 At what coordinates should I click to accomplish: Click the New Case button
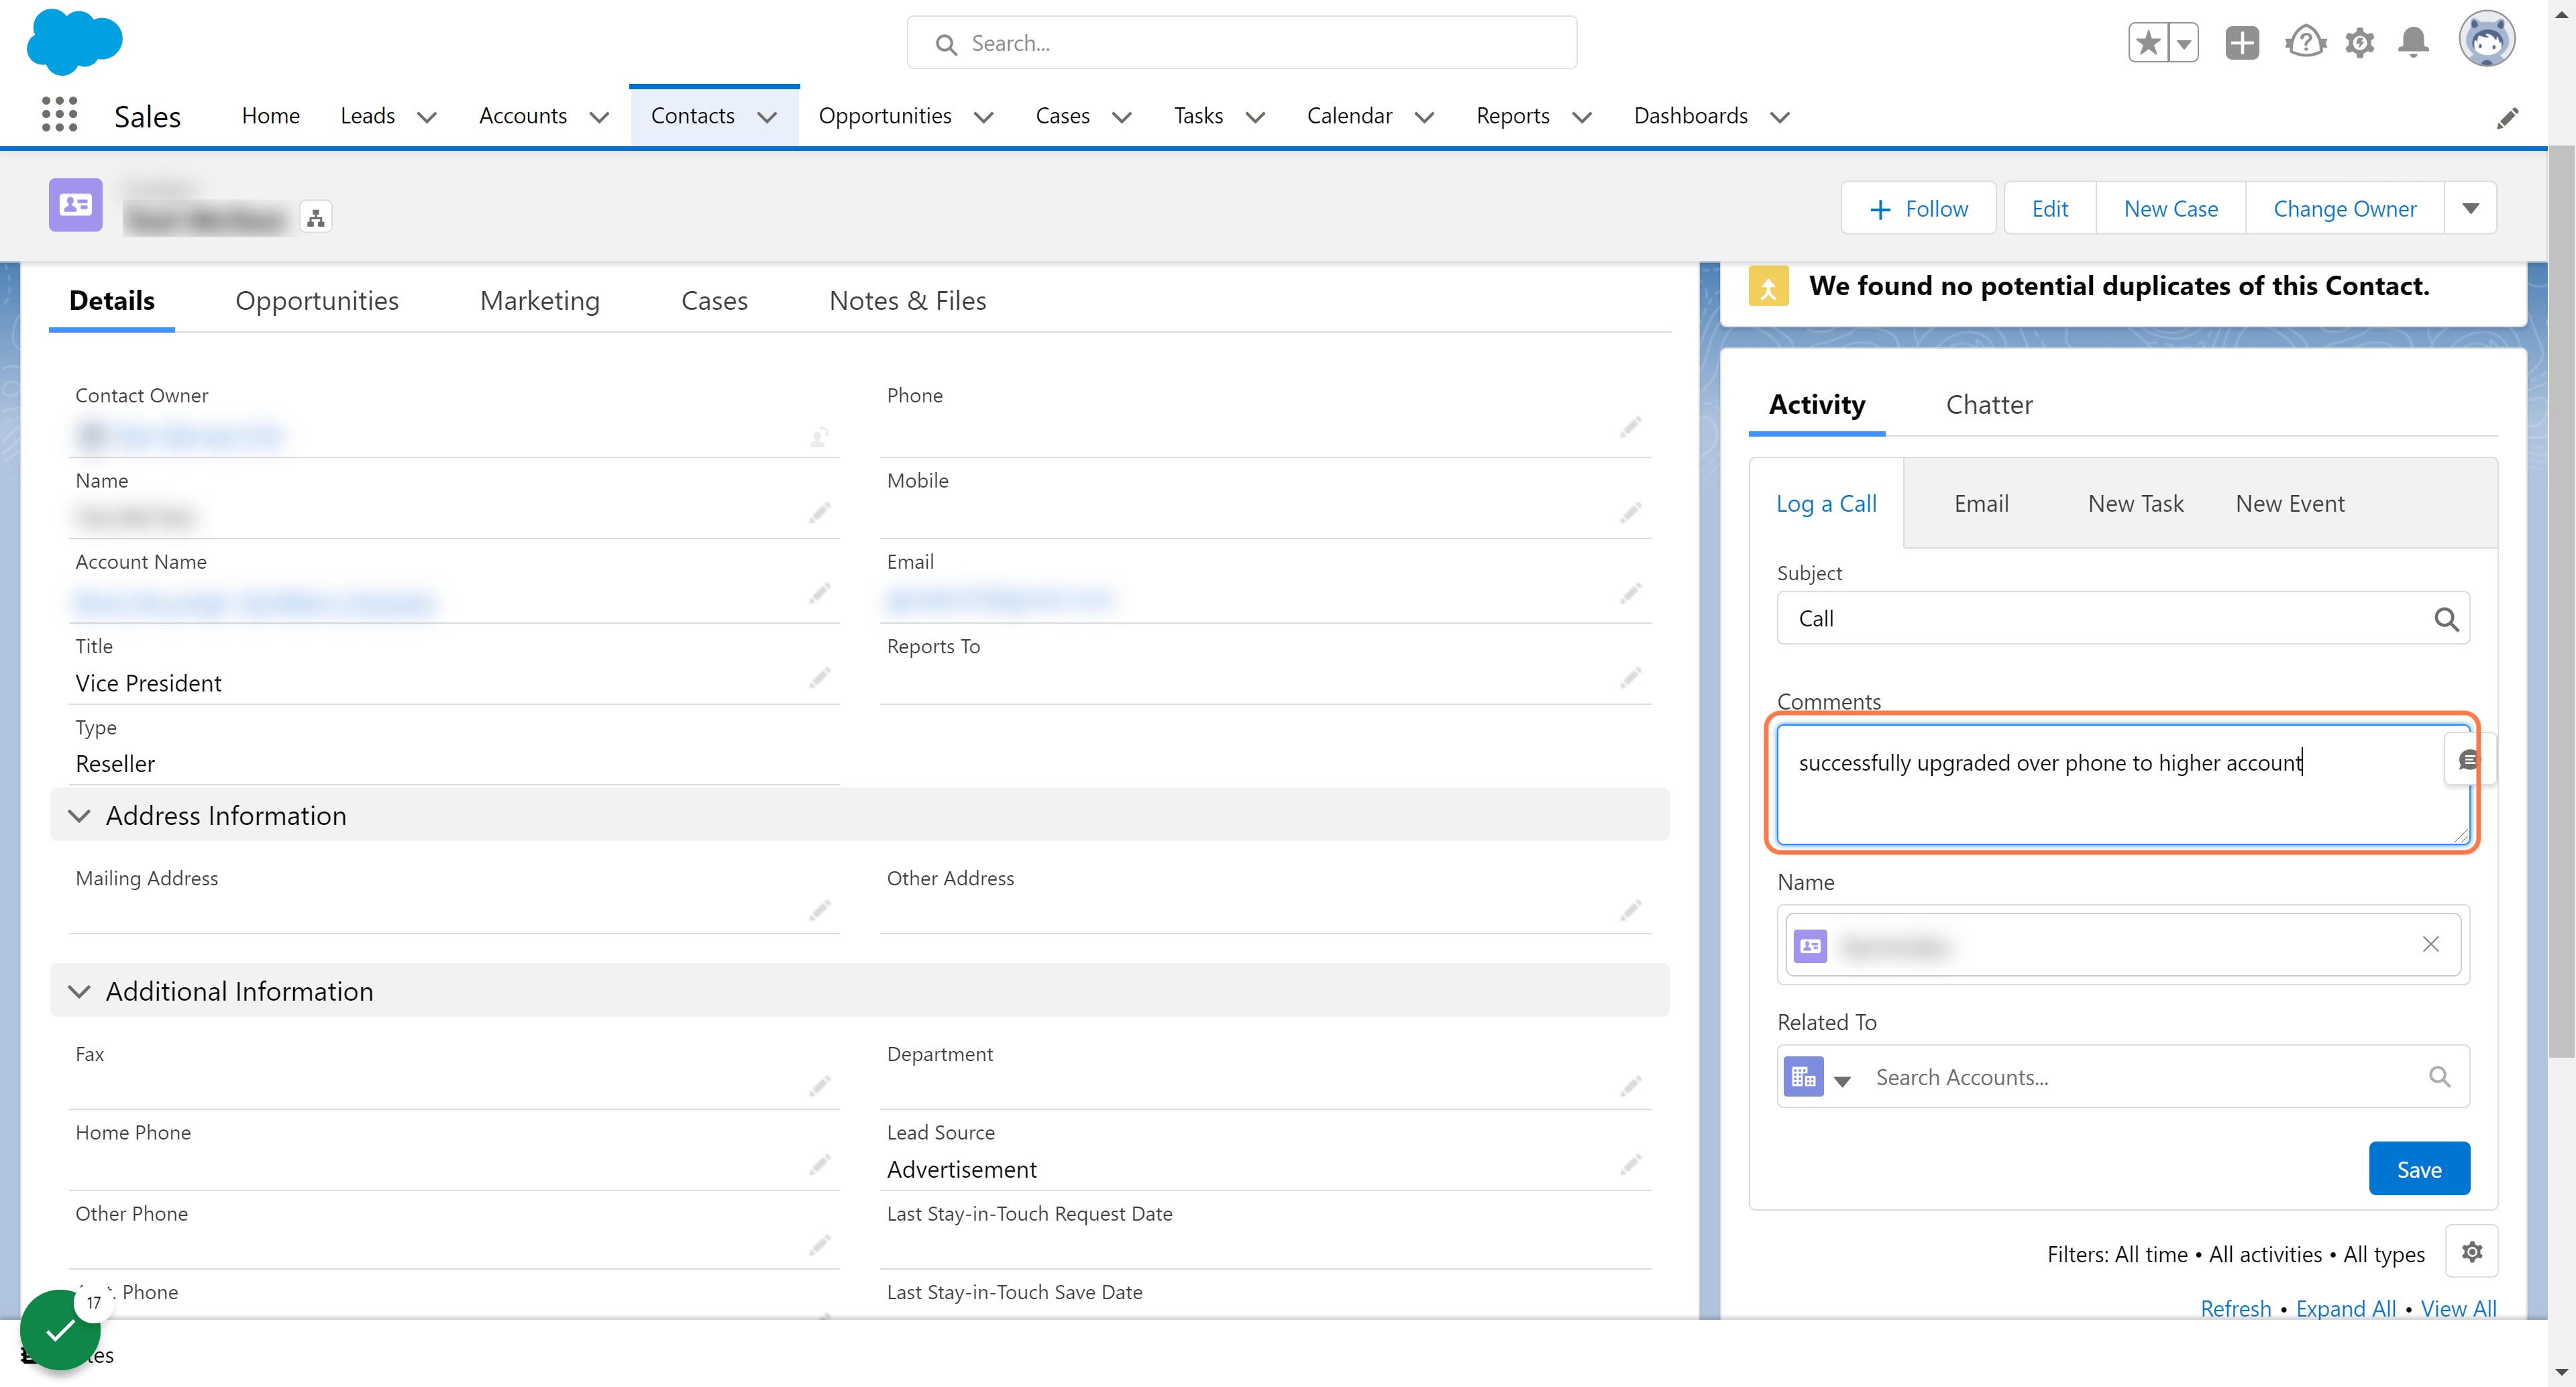(2170, 208)
